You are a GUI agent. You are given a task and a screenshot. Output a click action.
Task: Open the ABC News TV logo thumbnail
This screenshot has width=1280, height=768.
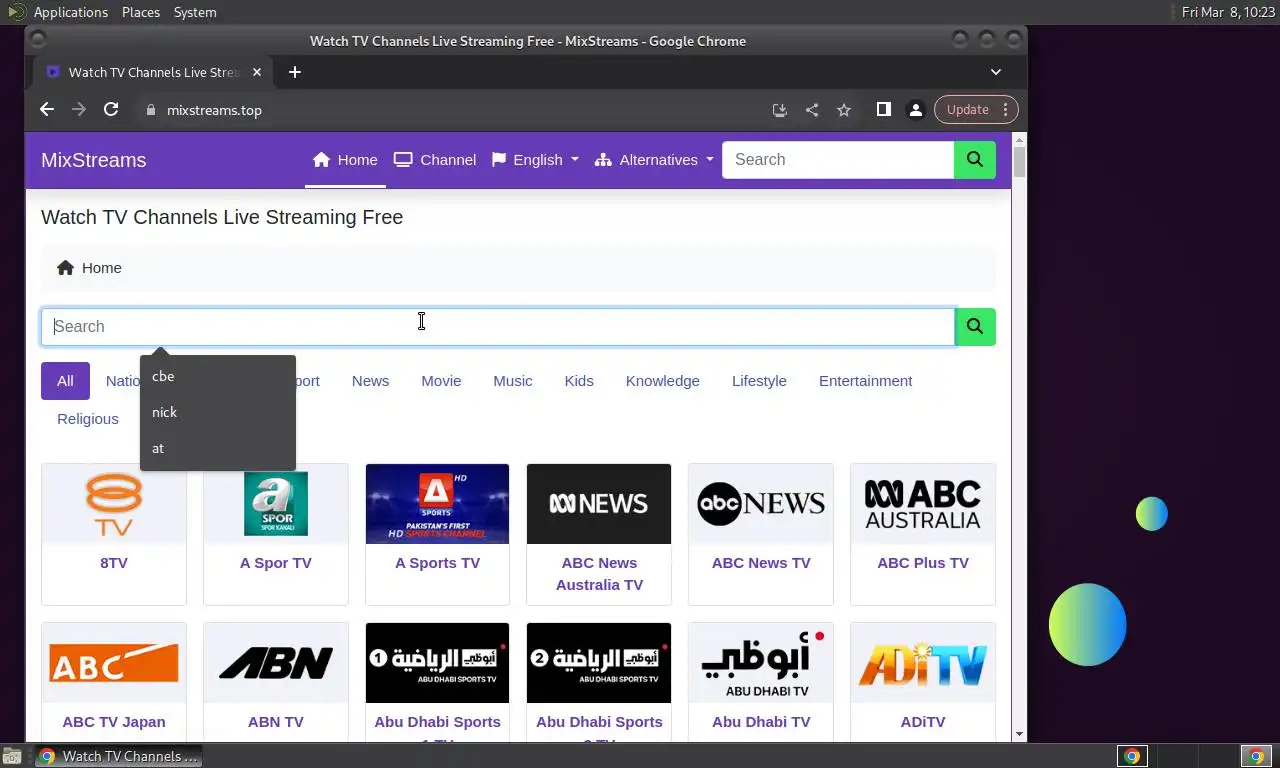761,504
